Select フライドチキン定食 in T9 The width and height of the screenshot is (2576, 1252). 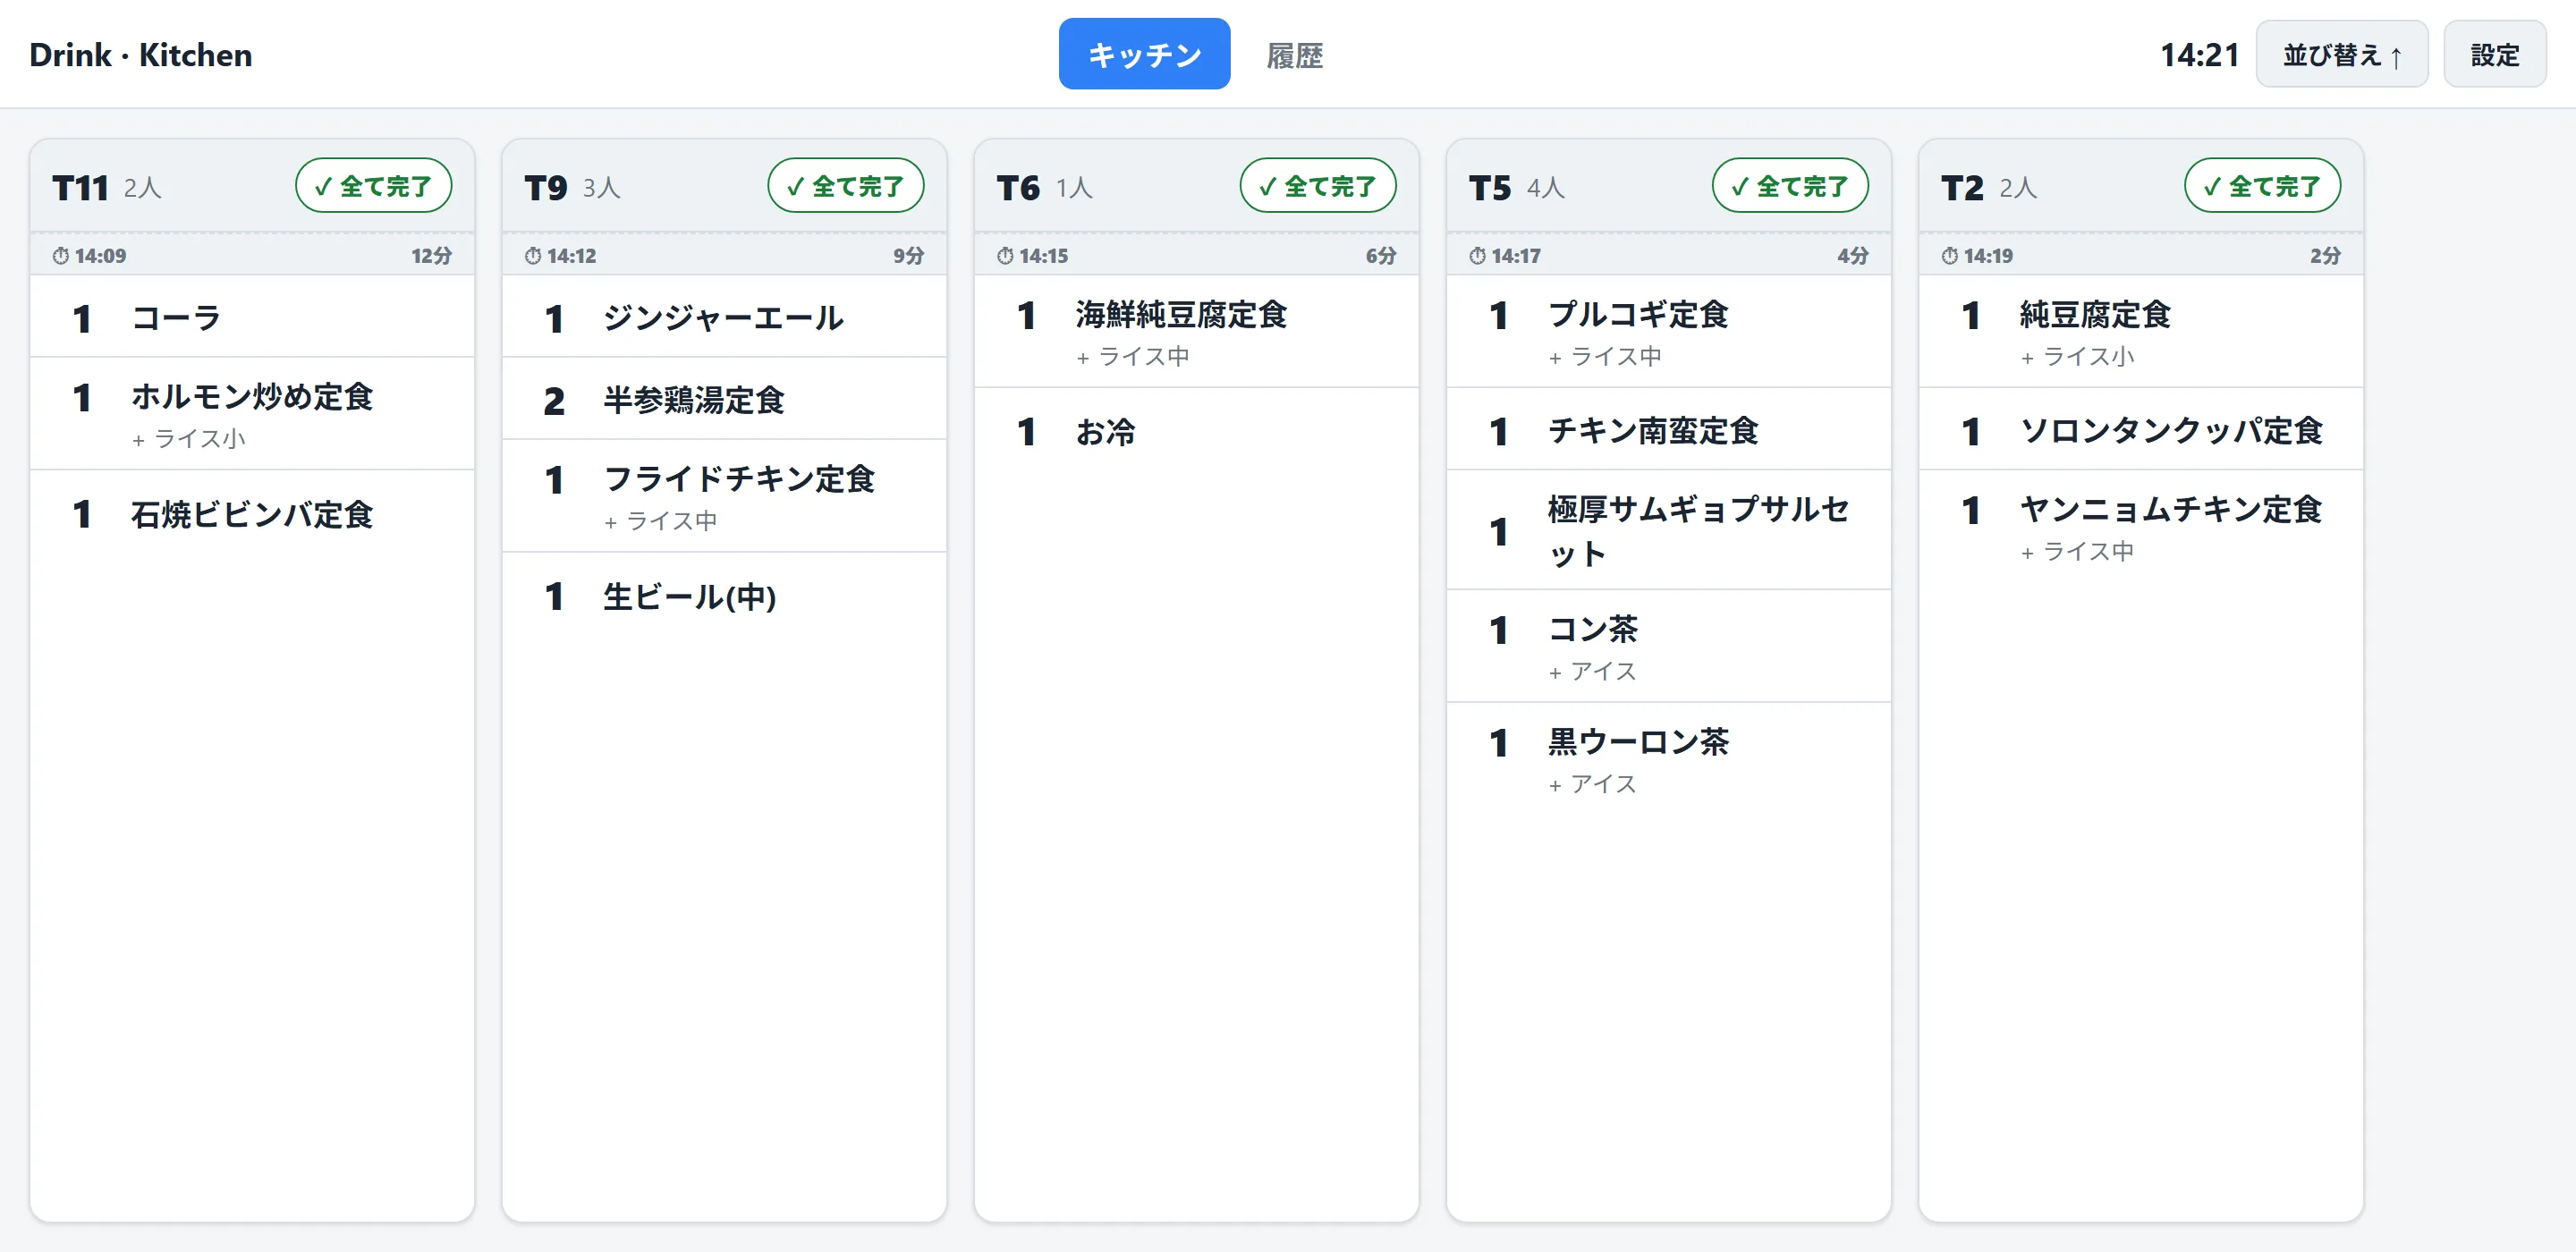click(x=724, y=496)
